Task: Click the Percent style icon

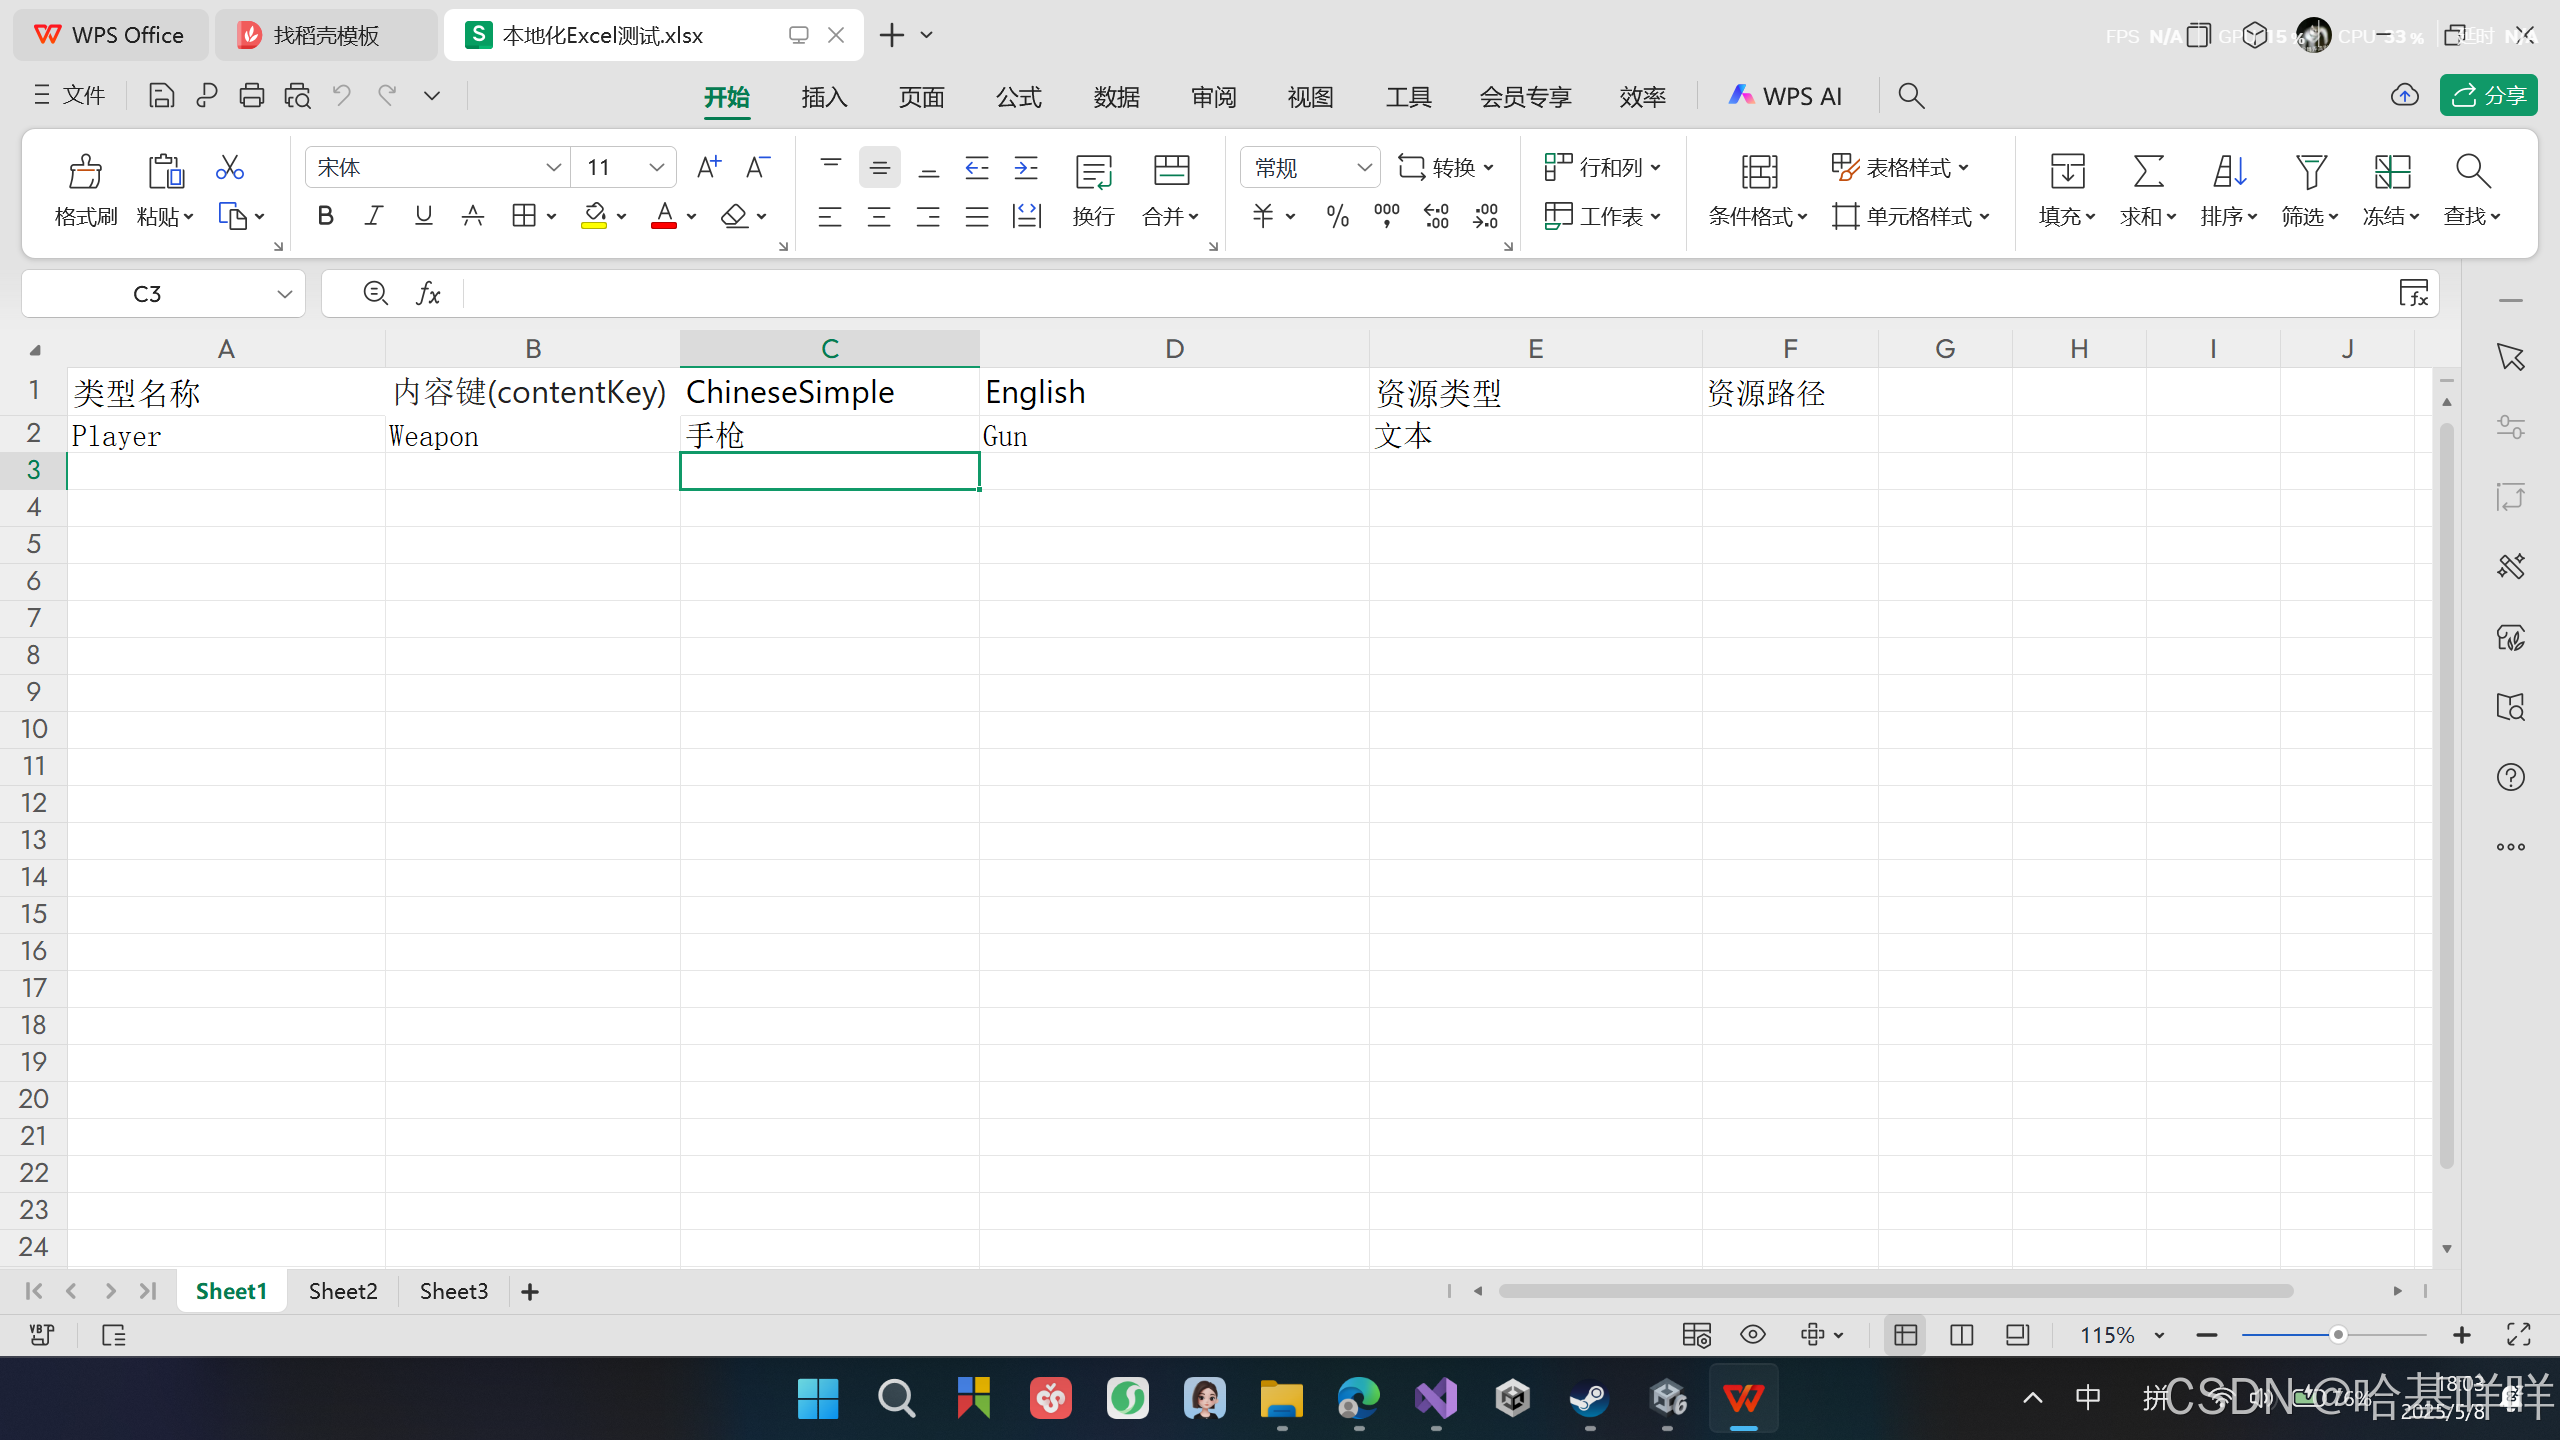Action: pyautogui.click(x=1337, y=216)
